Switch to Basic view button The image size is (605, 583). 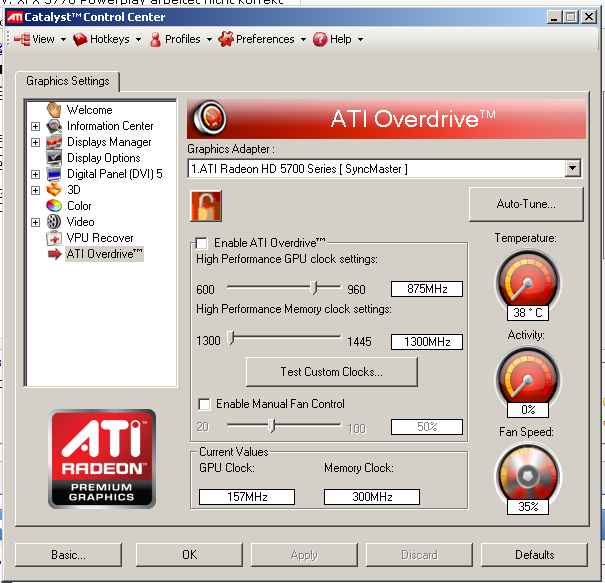click(x=68, y=555)
